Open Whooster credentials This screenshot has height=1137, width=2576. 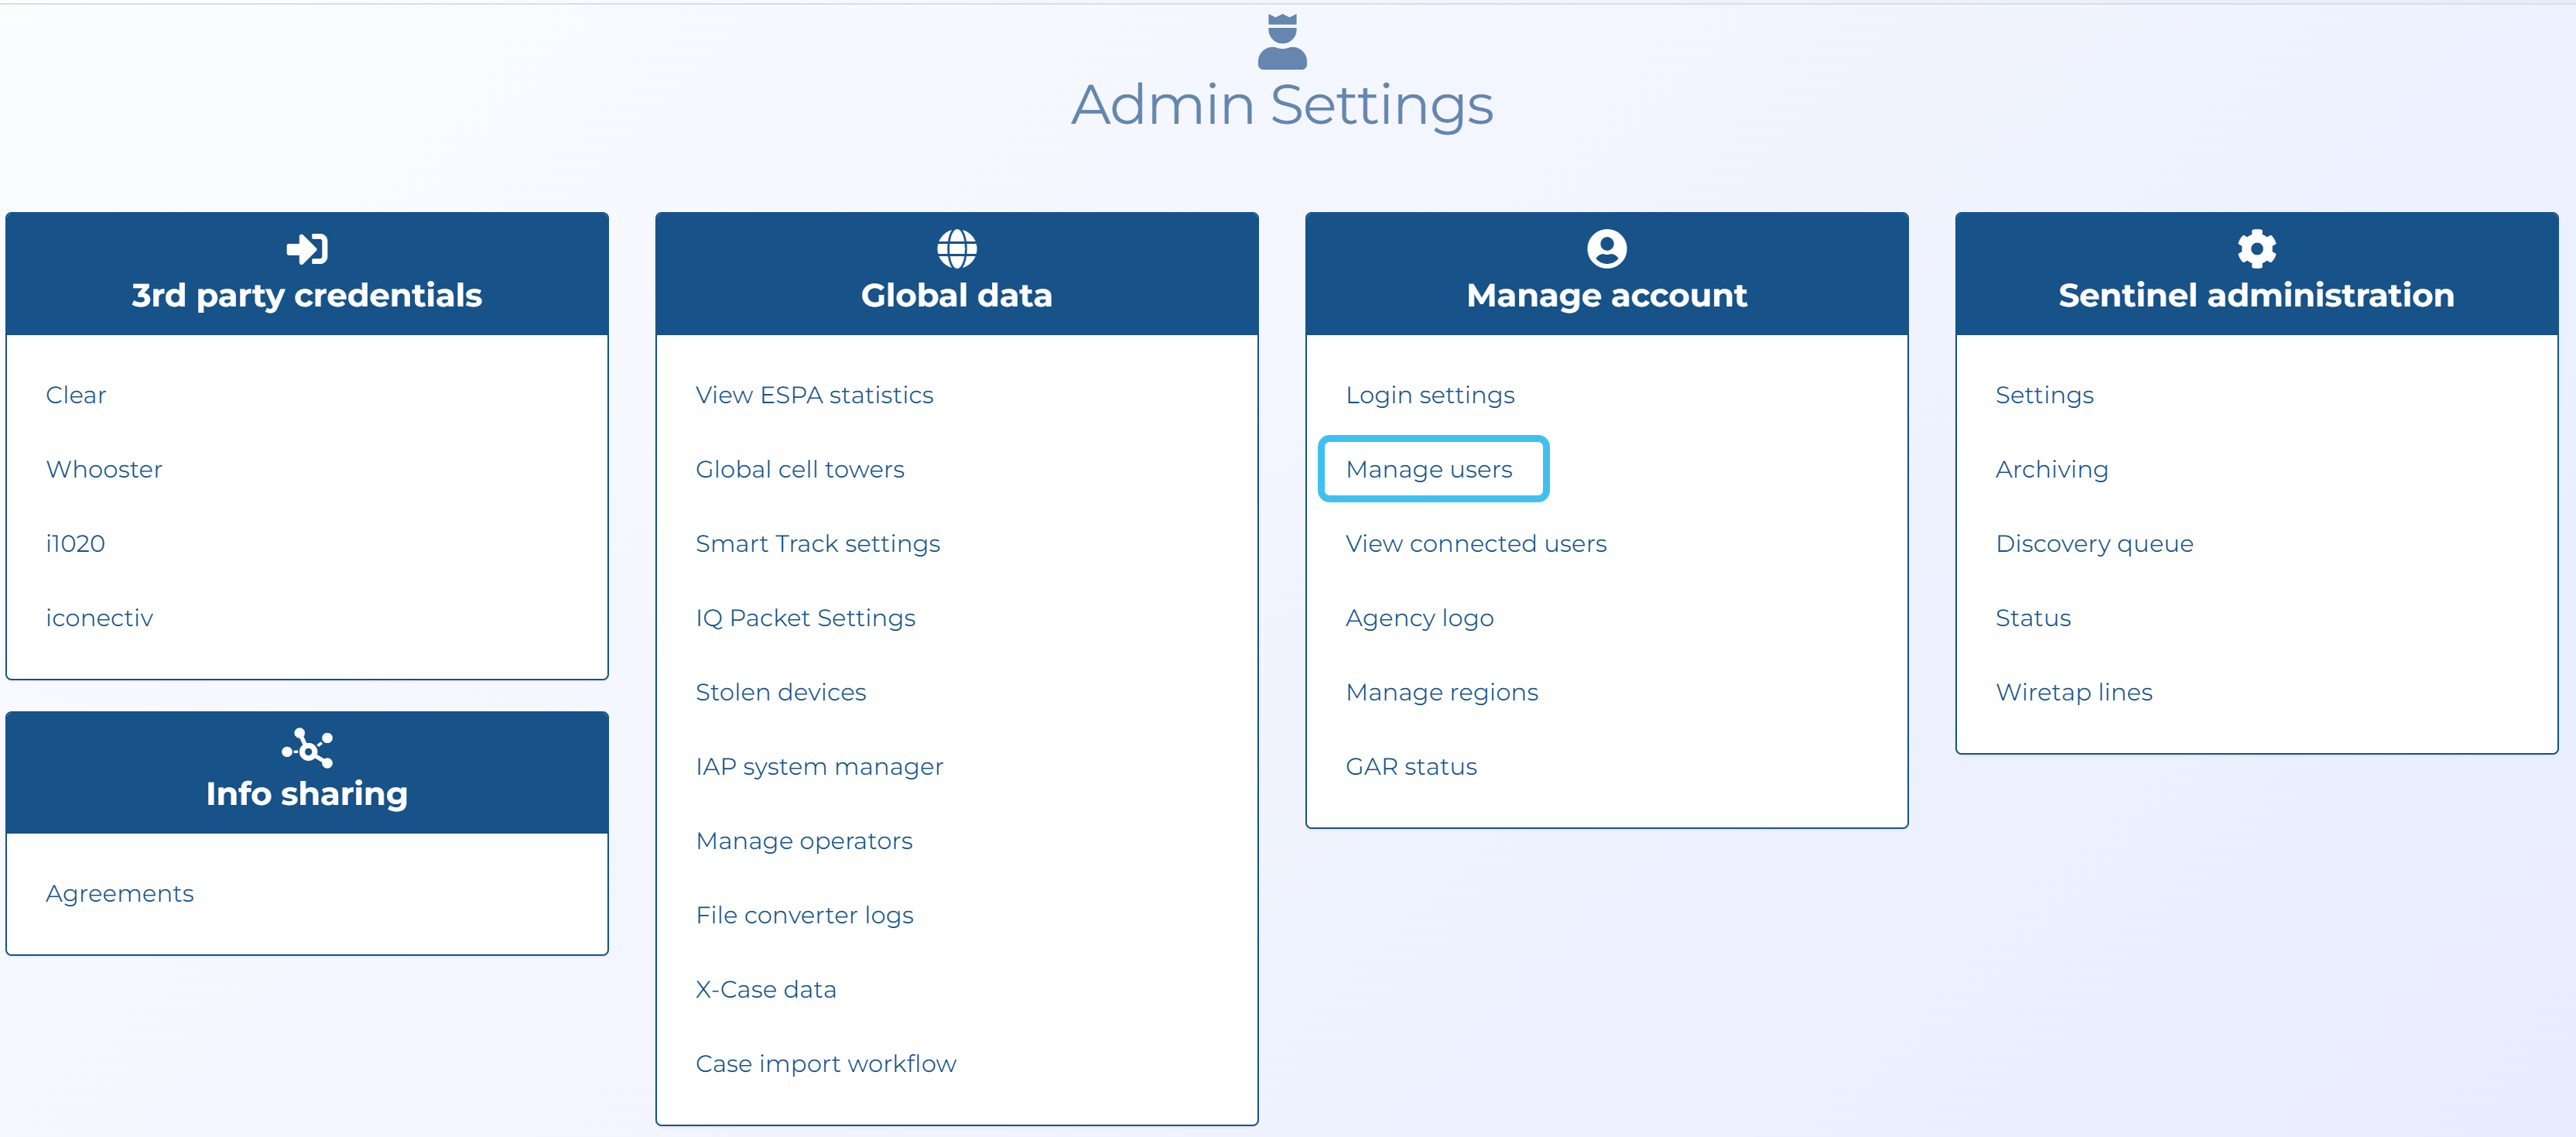(104, 469)
